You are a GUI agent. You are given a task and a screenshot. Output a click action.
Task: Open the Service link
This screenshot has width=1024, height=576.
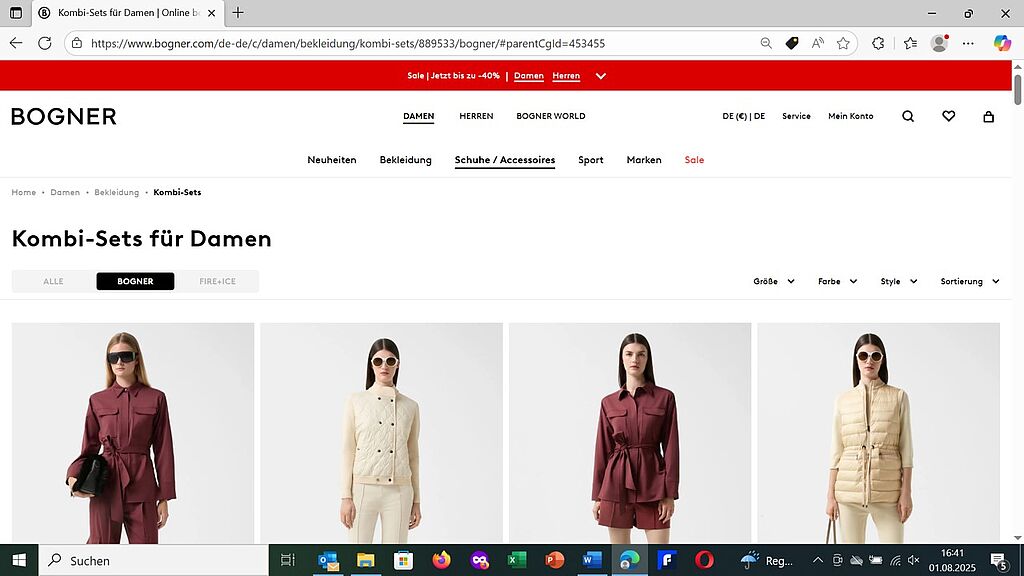(796, 116)
